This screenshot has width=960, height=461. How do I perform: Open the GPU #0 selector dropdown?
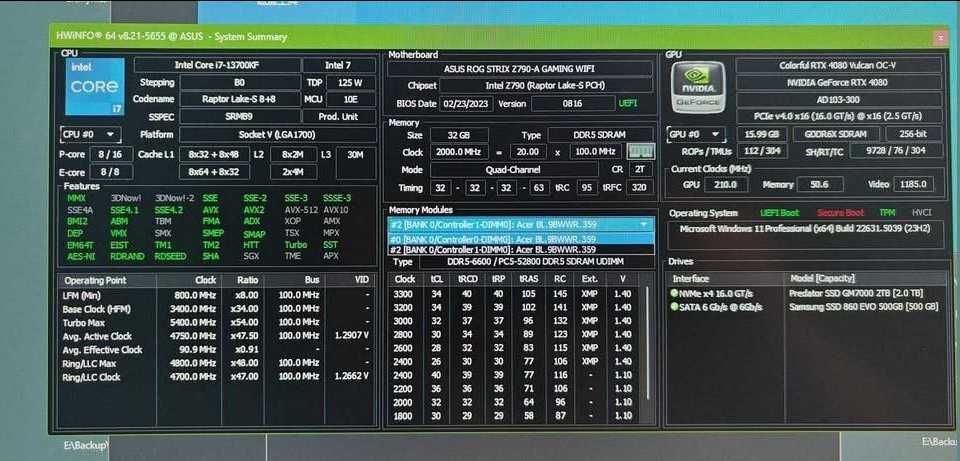pyautogui.click(x=696, y=134)
